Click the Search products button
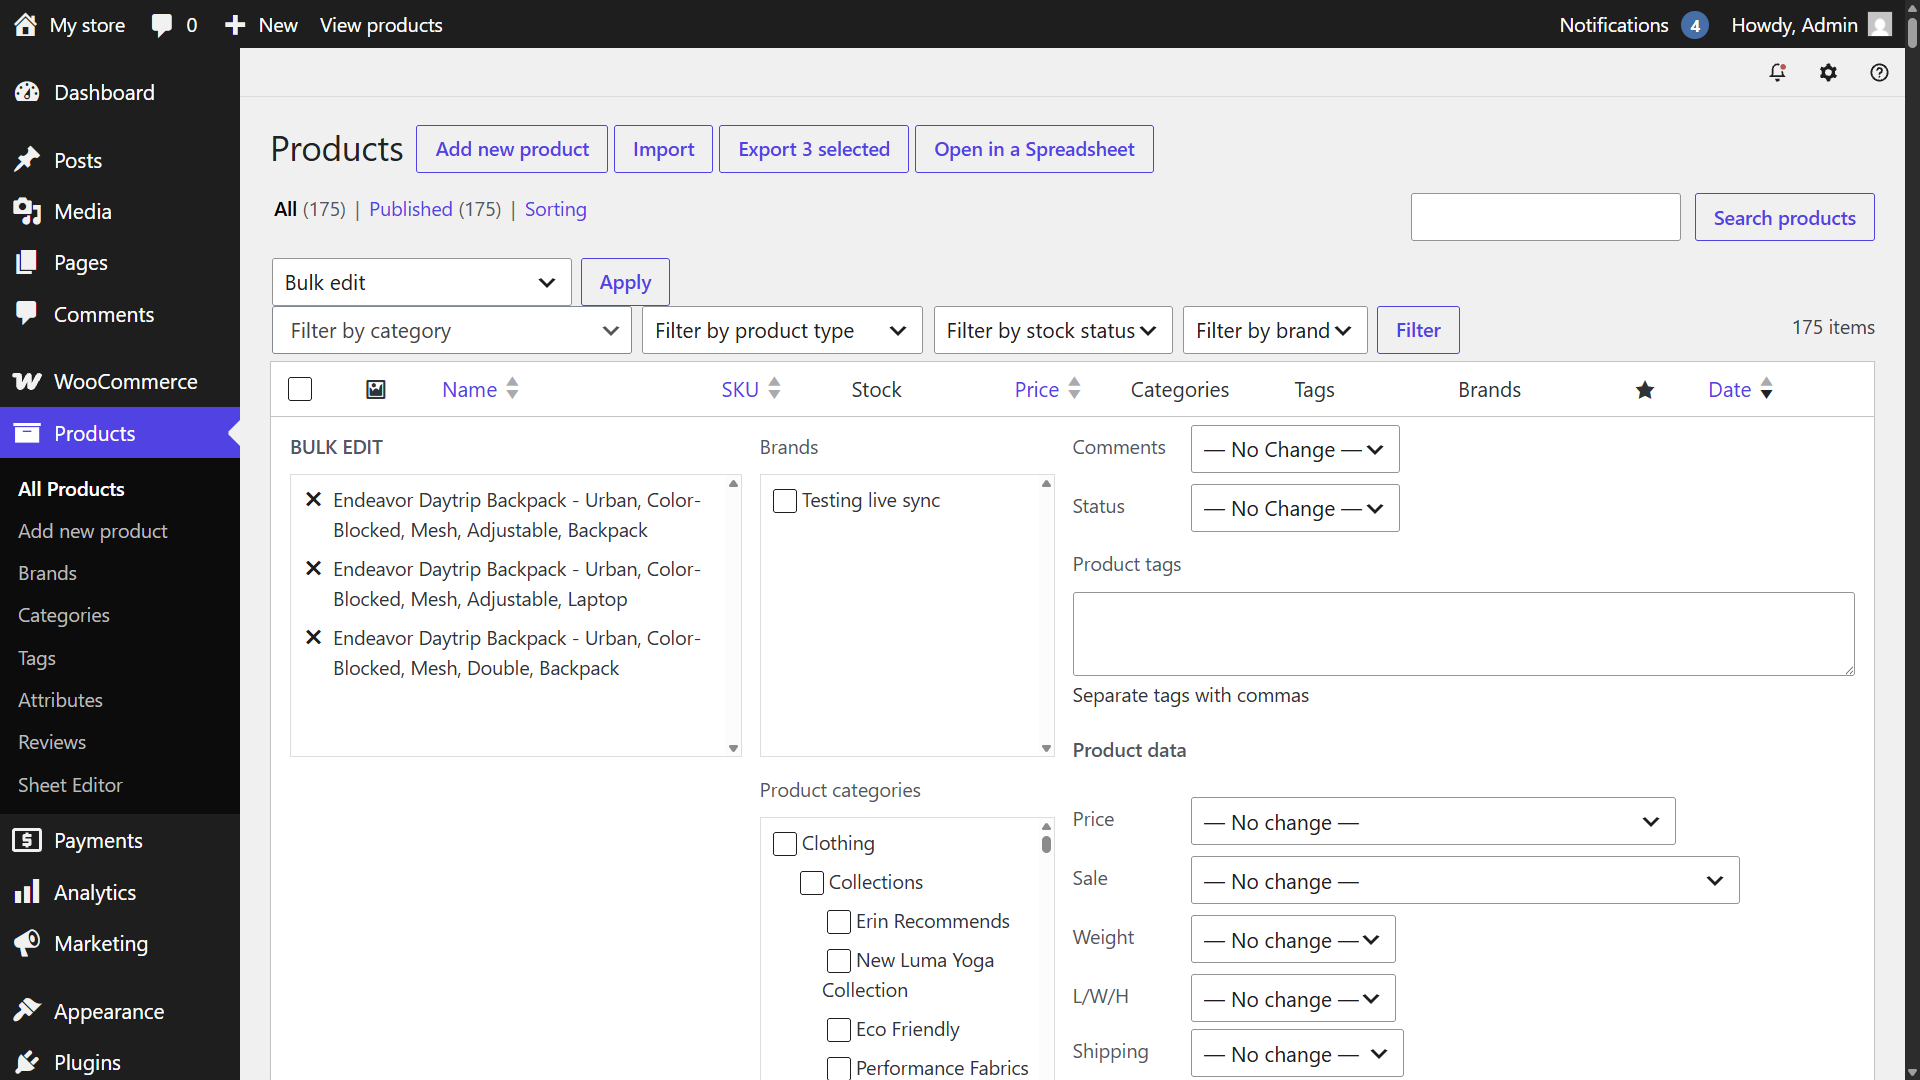The image size is (1920, 1080). point(1784,217)
